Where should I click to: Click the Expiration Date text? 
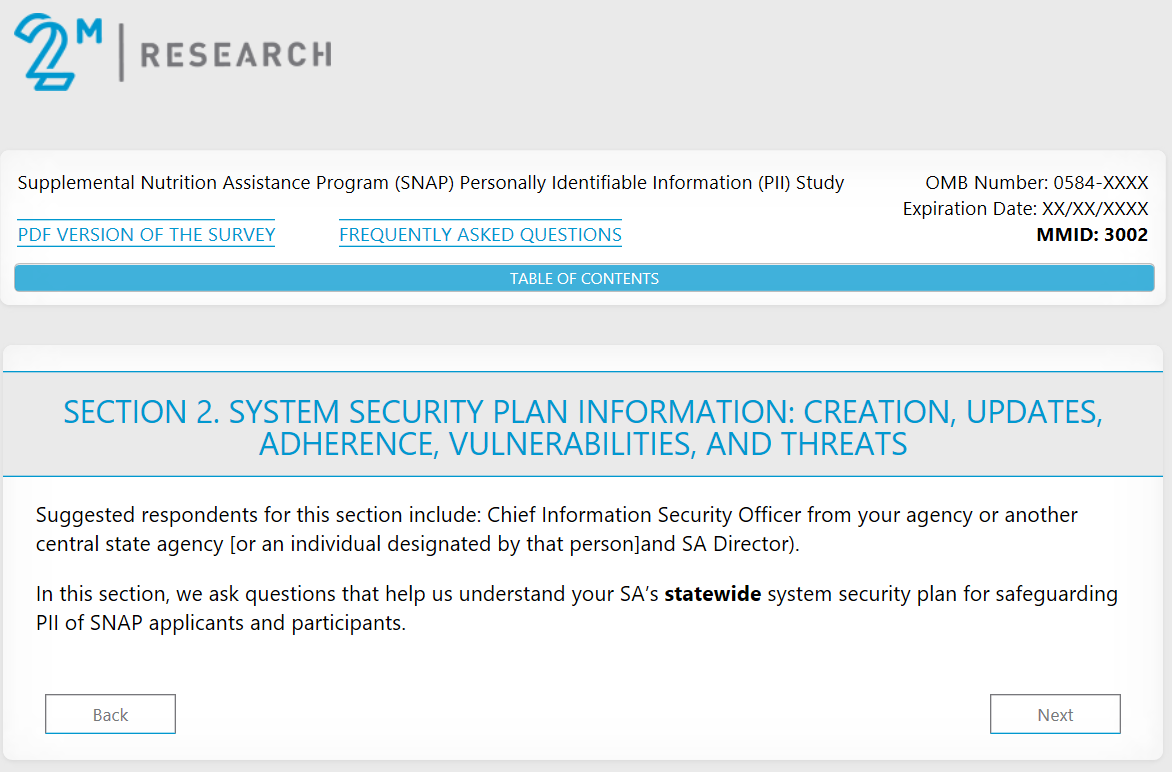(1025, 209)
